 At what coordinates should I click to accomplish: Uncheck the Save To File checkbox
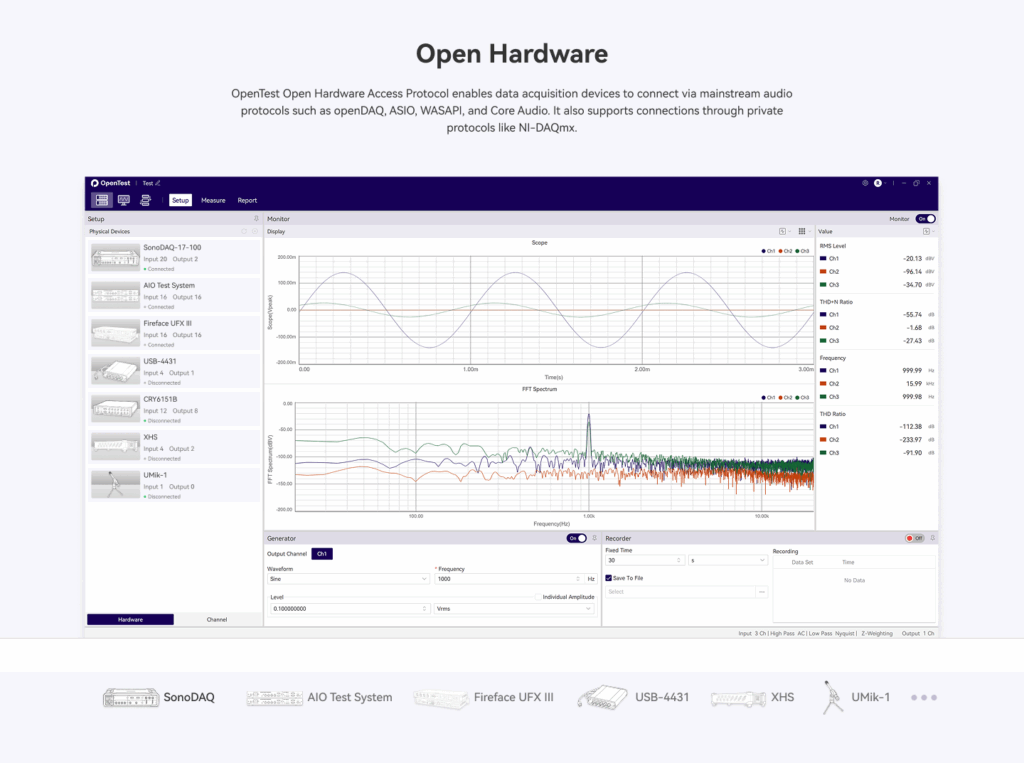[609, 577]
